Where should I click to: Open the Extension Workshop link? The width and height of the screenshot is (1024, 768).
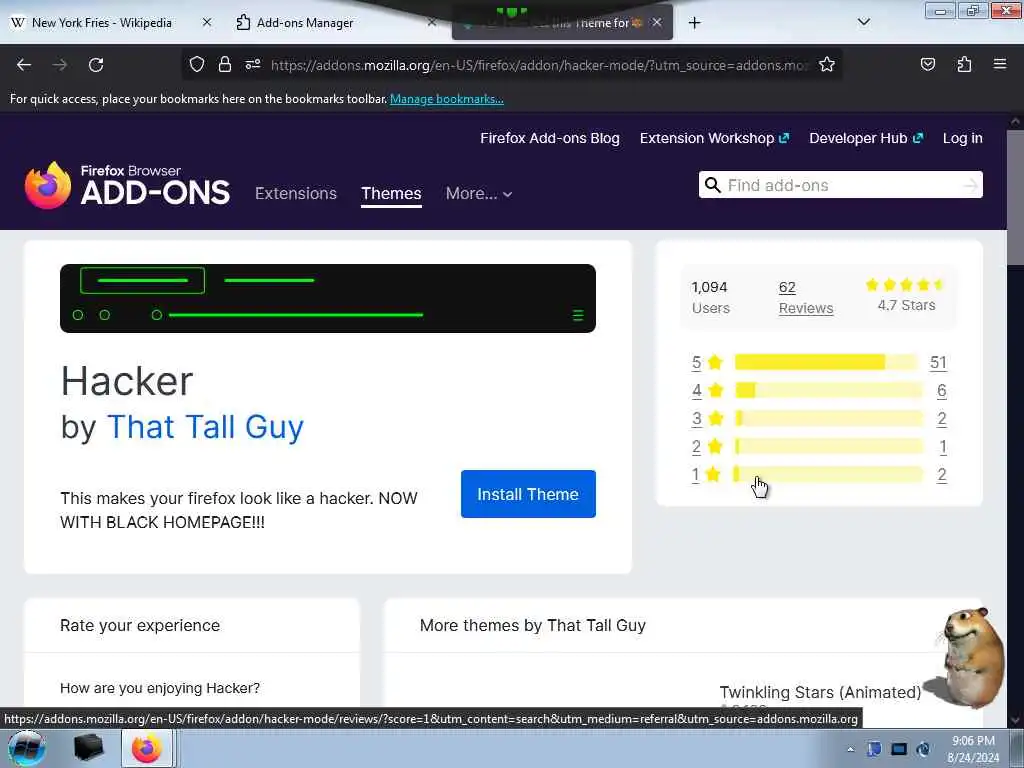coord(714,138)
